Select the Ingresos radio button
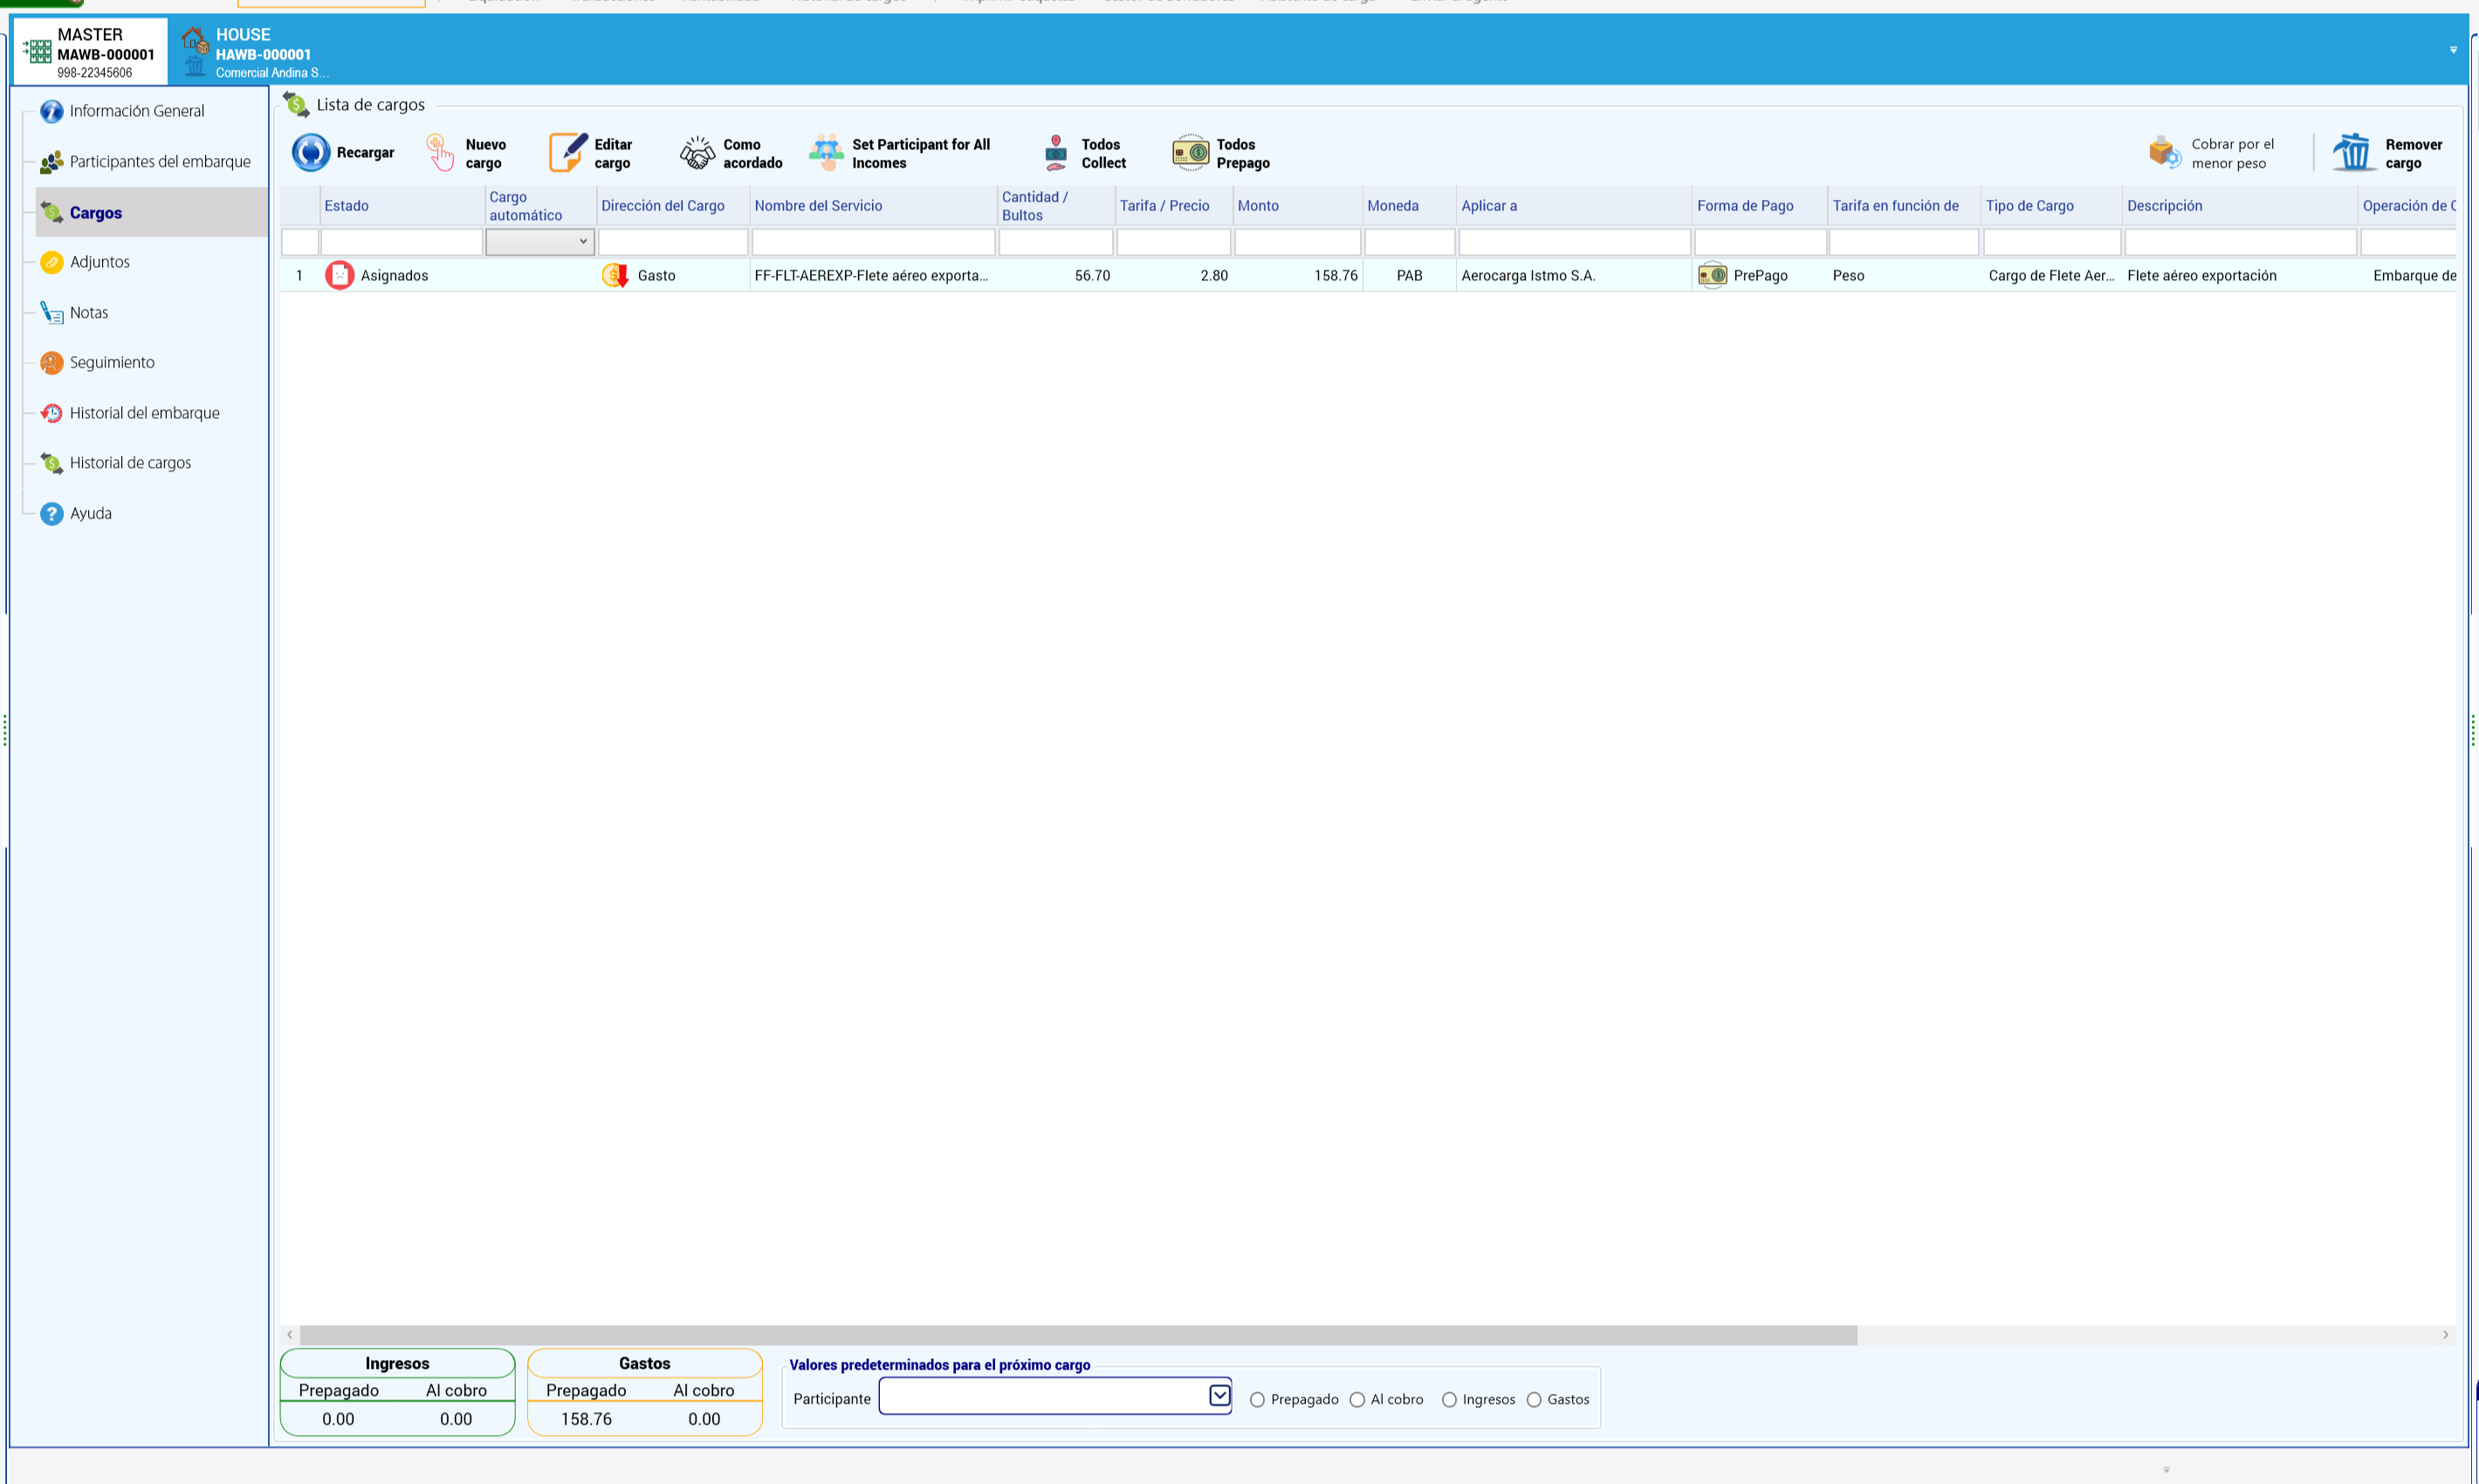The height and width of the screenshot is (1484, 2479). 1449,1400
